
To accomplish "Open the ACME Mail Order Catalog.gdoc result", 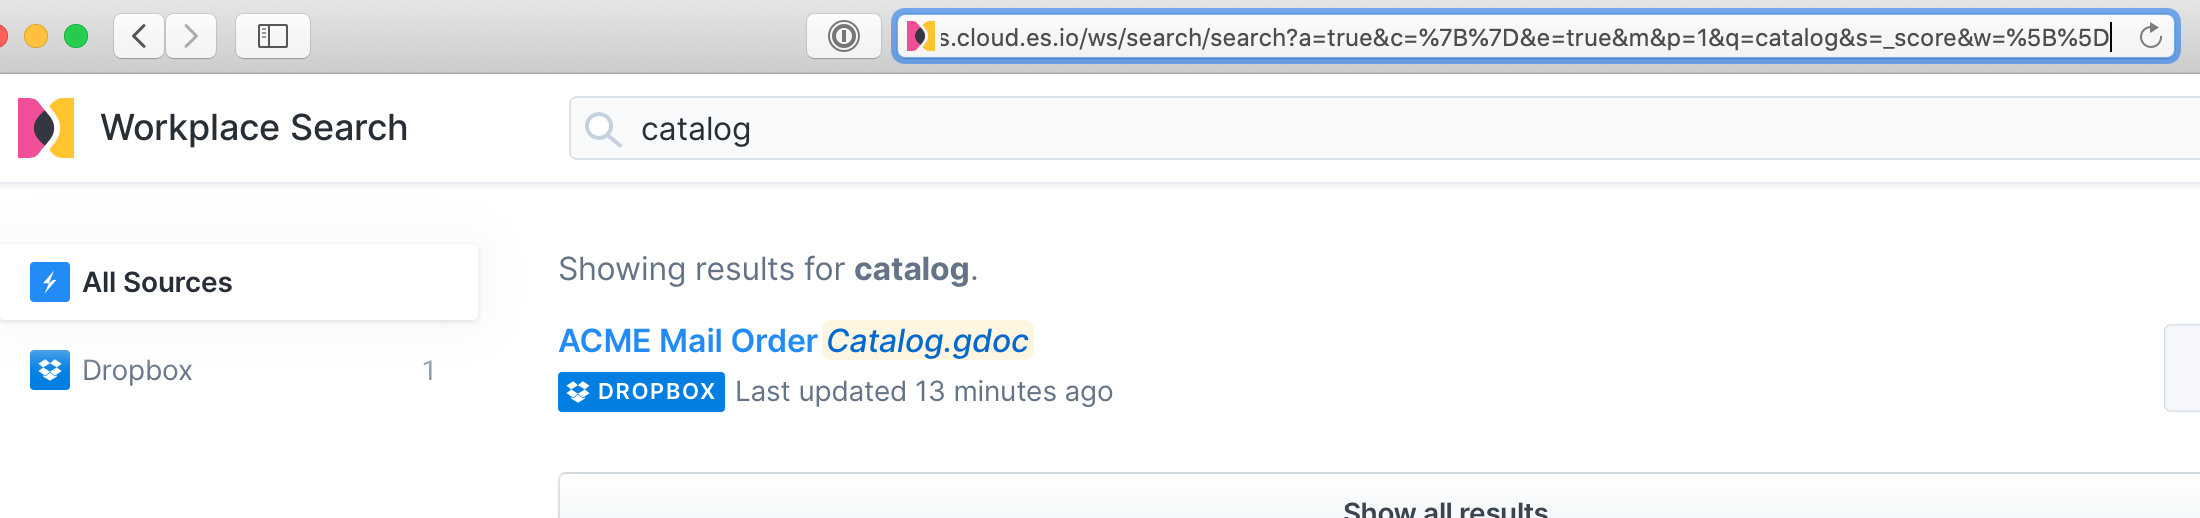I will (x=793, y=341).
